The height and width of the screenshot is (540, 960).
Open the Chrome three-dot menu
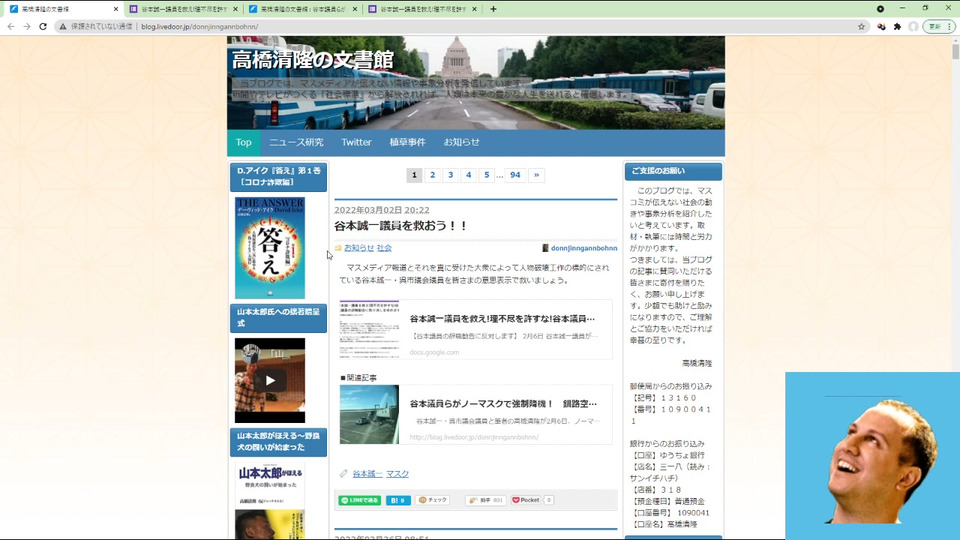[950, 26]
